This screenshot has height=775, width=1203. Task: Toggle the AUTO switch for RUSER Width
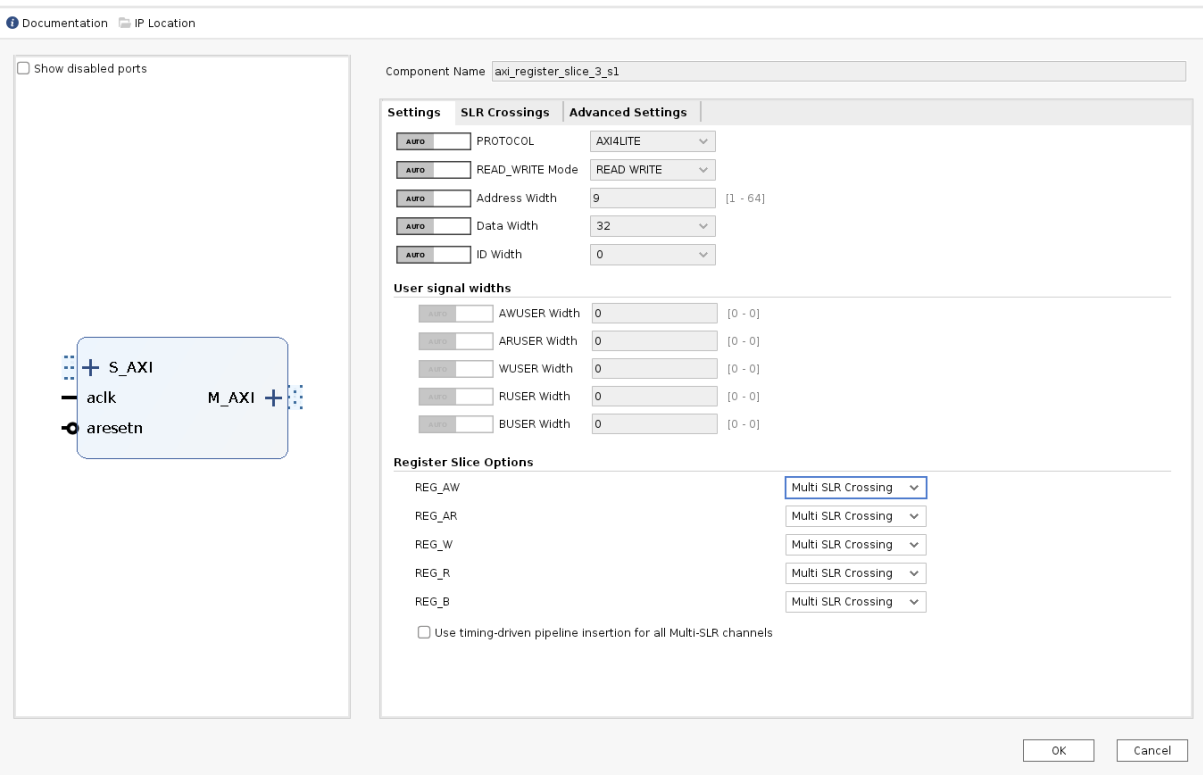pyautogui.click(x=456, y=397)
